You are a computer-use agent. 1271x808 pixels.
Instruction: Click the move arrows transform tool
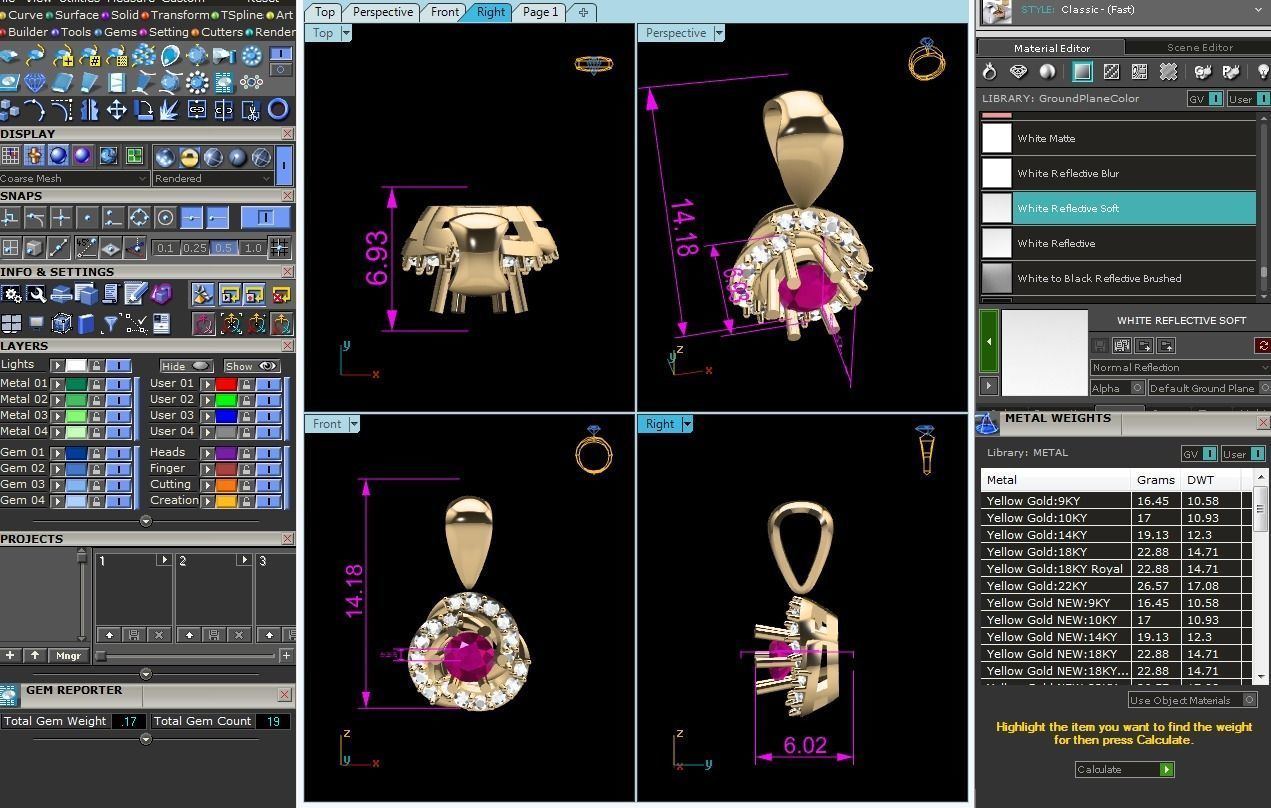116,109
